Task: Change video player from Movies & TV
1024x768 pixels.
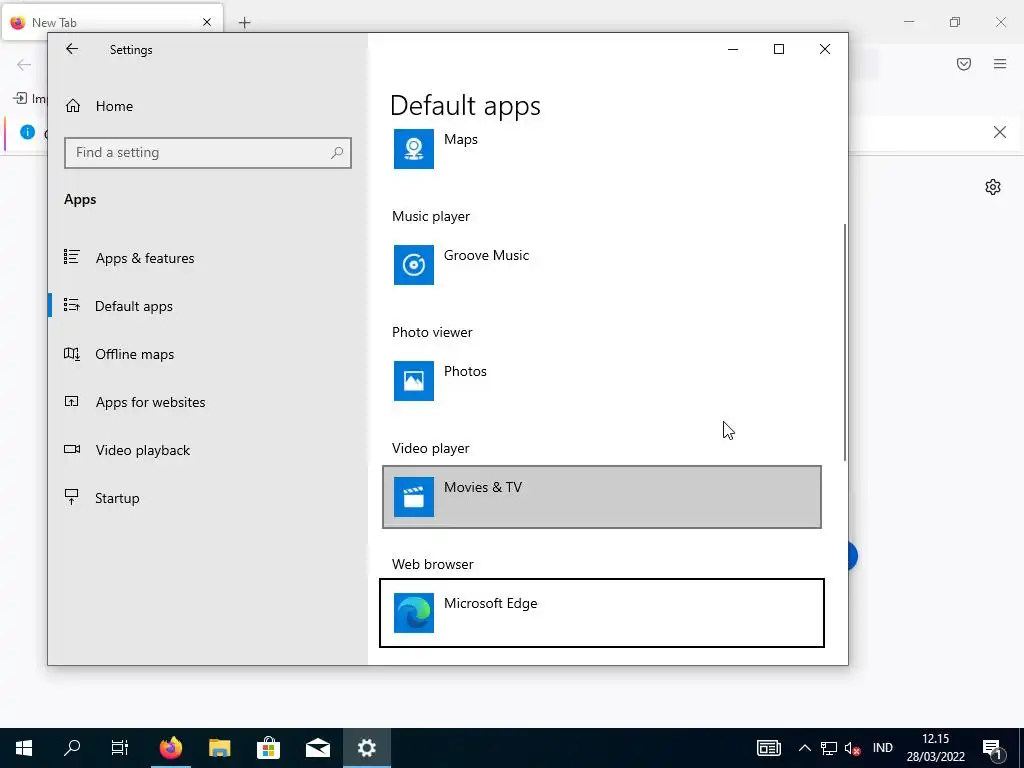Action: click(601, 497)
